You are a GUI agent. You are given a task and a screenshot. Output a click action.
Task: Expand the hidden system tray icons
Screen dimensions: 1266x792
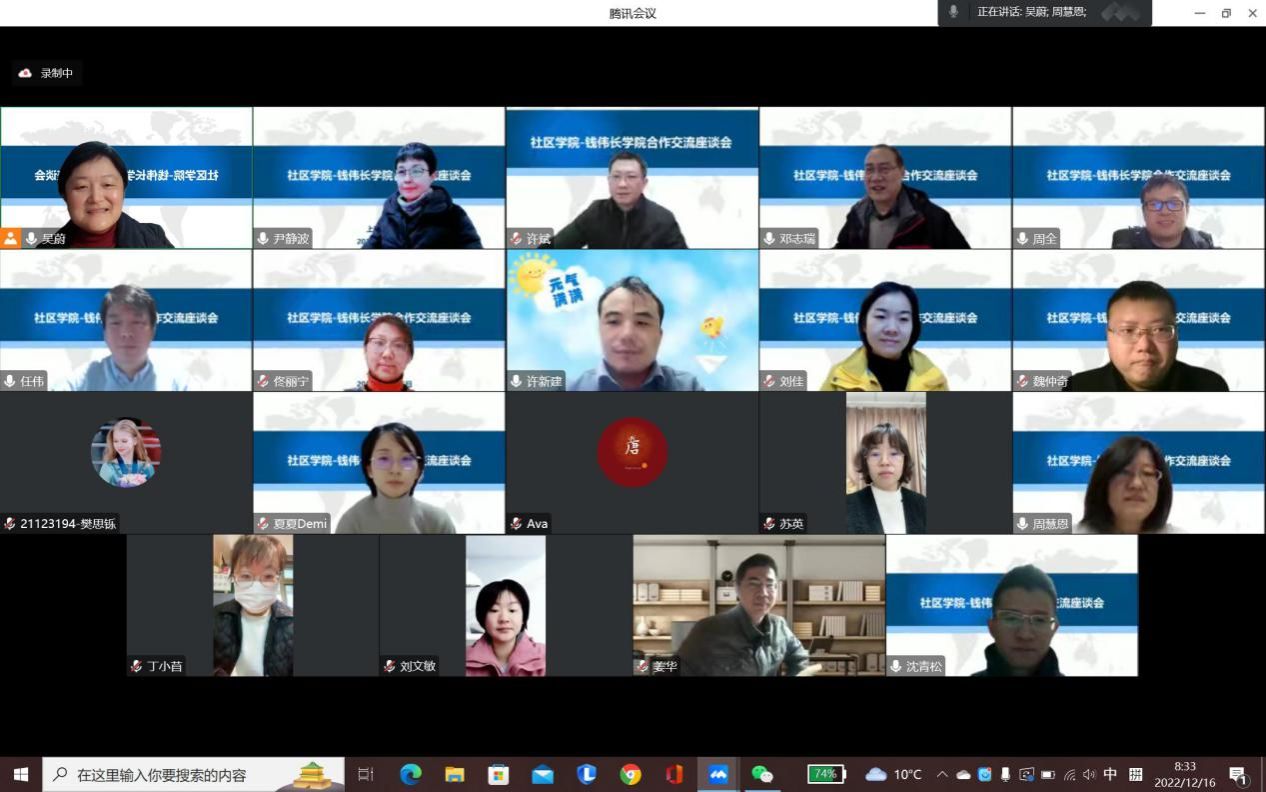(x=942, y=774)
